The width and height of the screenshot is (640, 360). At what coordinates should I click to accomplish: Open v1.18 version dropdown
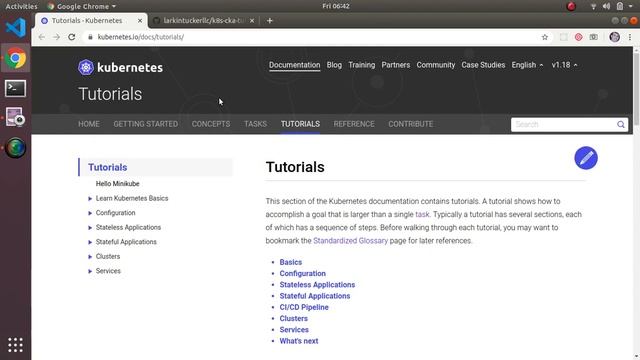click(x=564, y=65)
